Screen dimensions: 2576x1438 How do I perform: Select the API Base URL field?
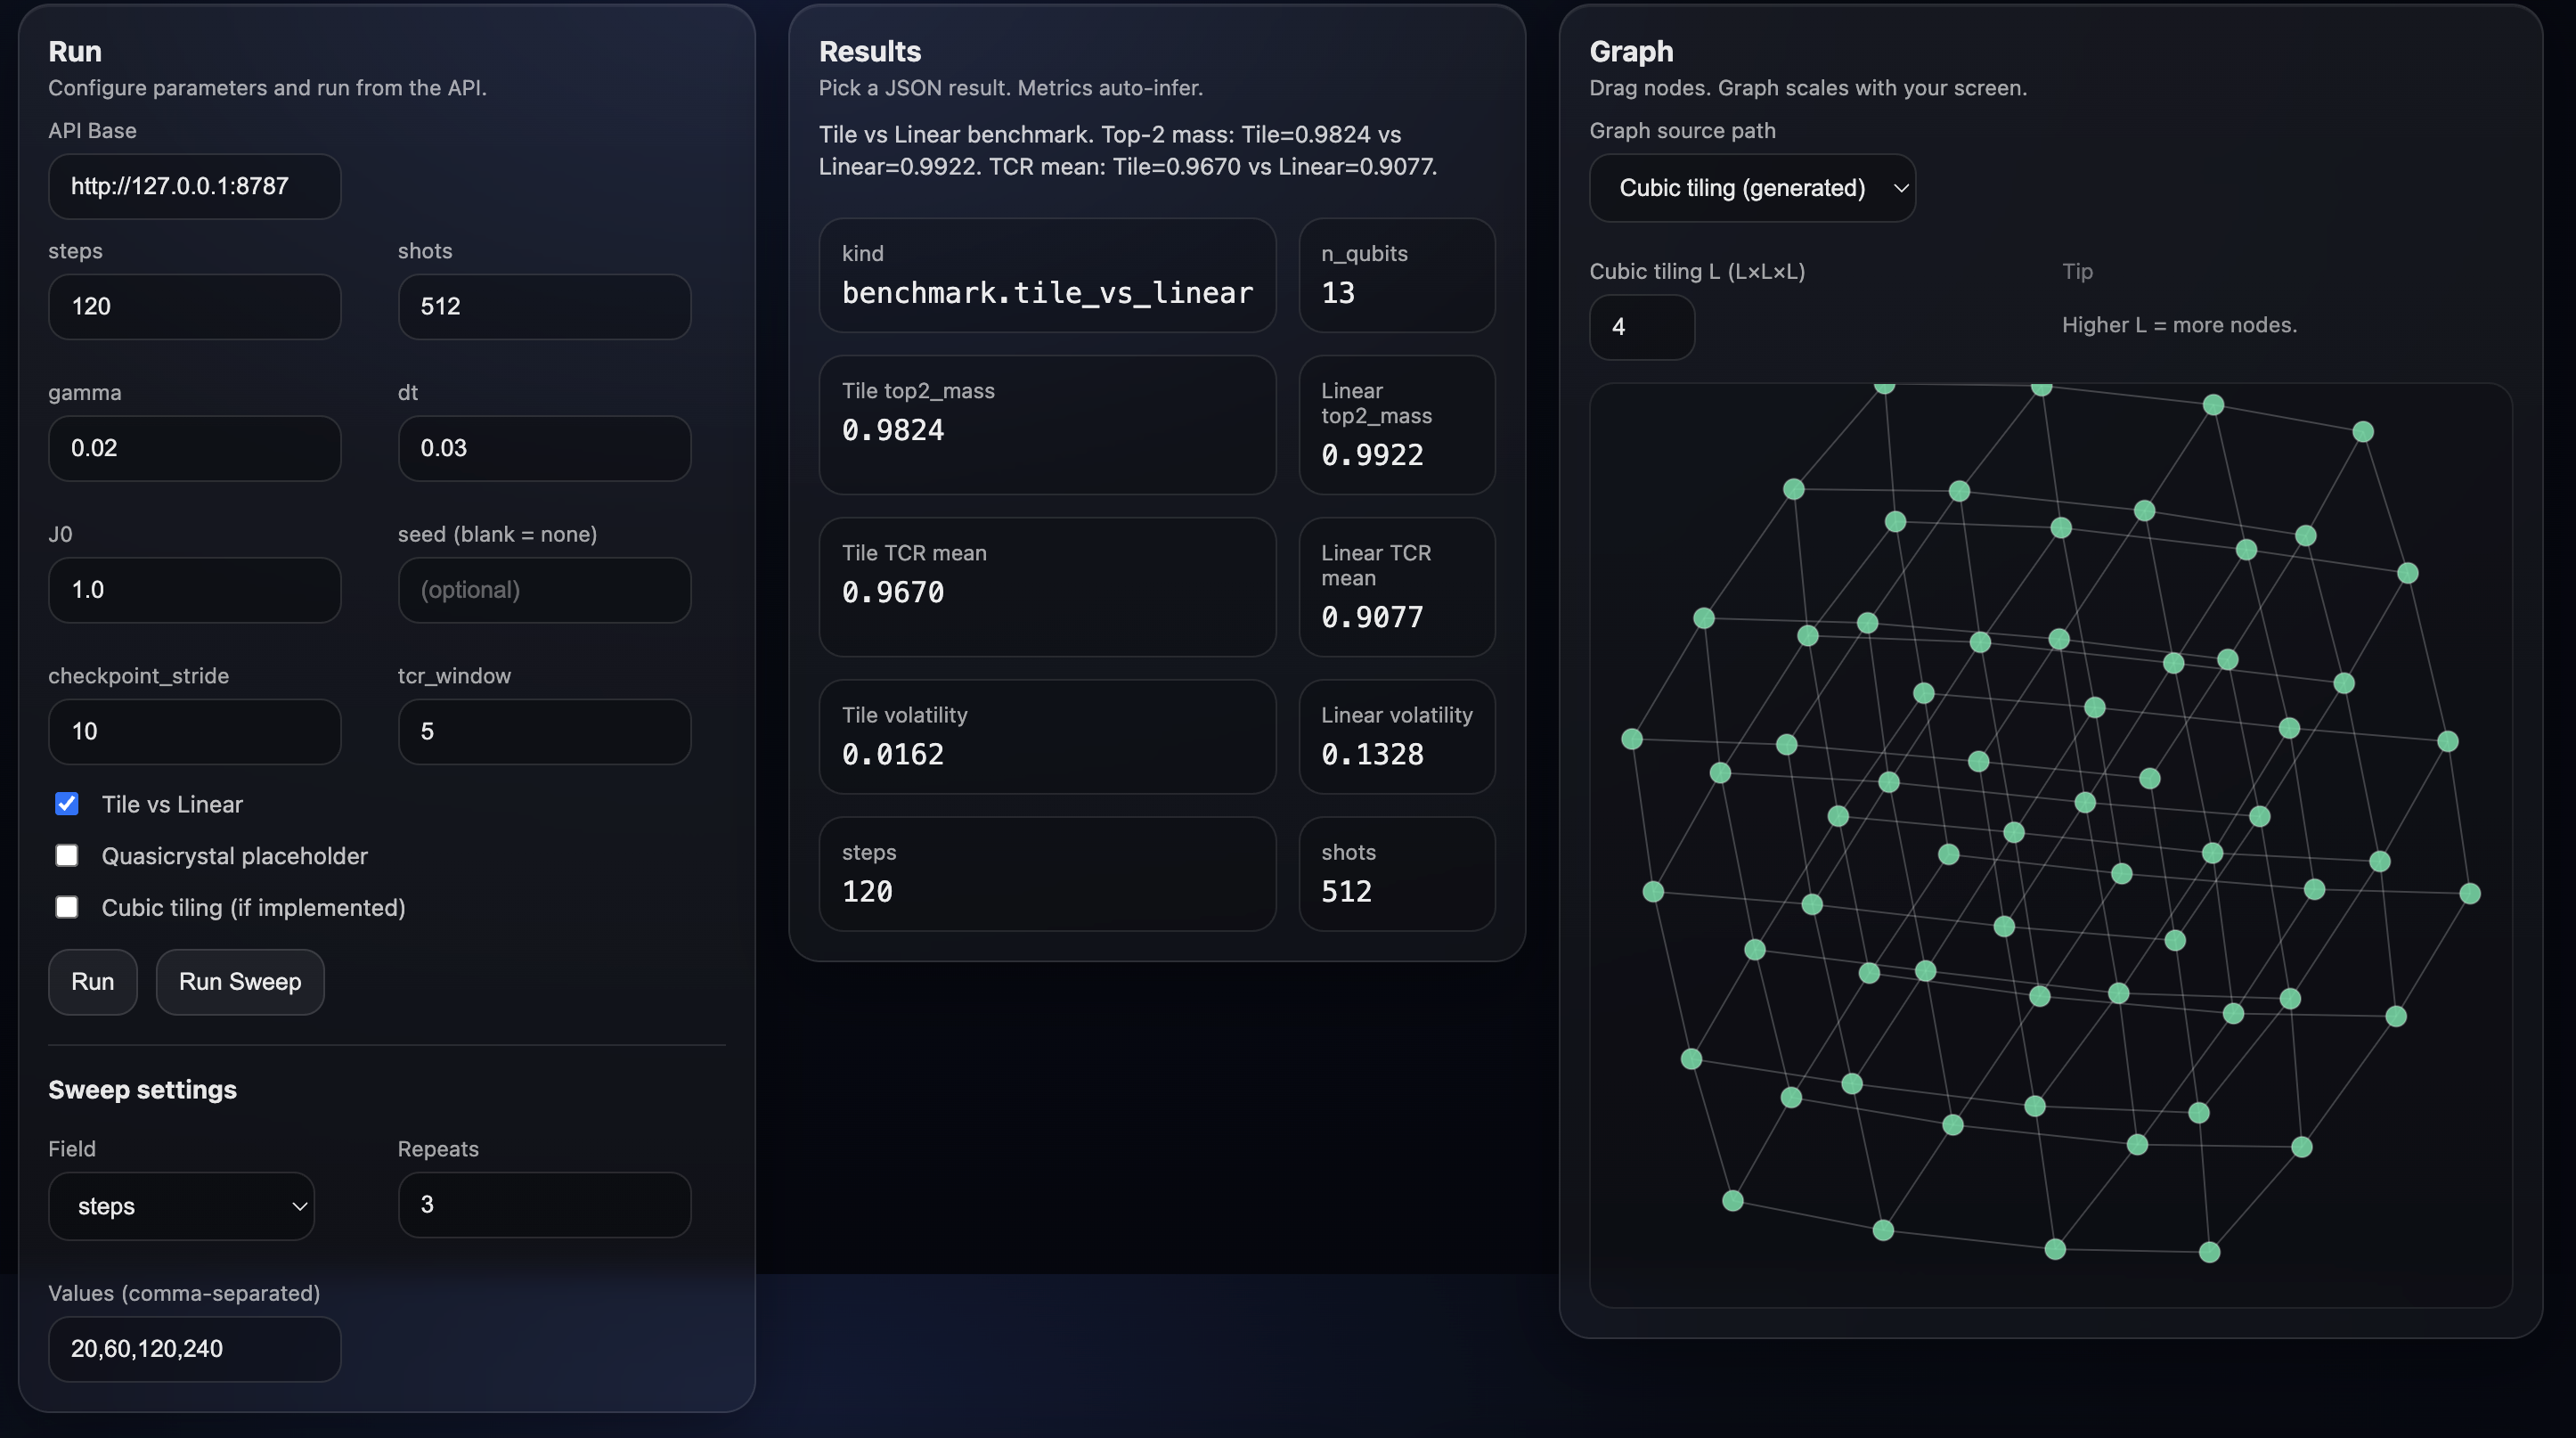(x=194, y=187)
